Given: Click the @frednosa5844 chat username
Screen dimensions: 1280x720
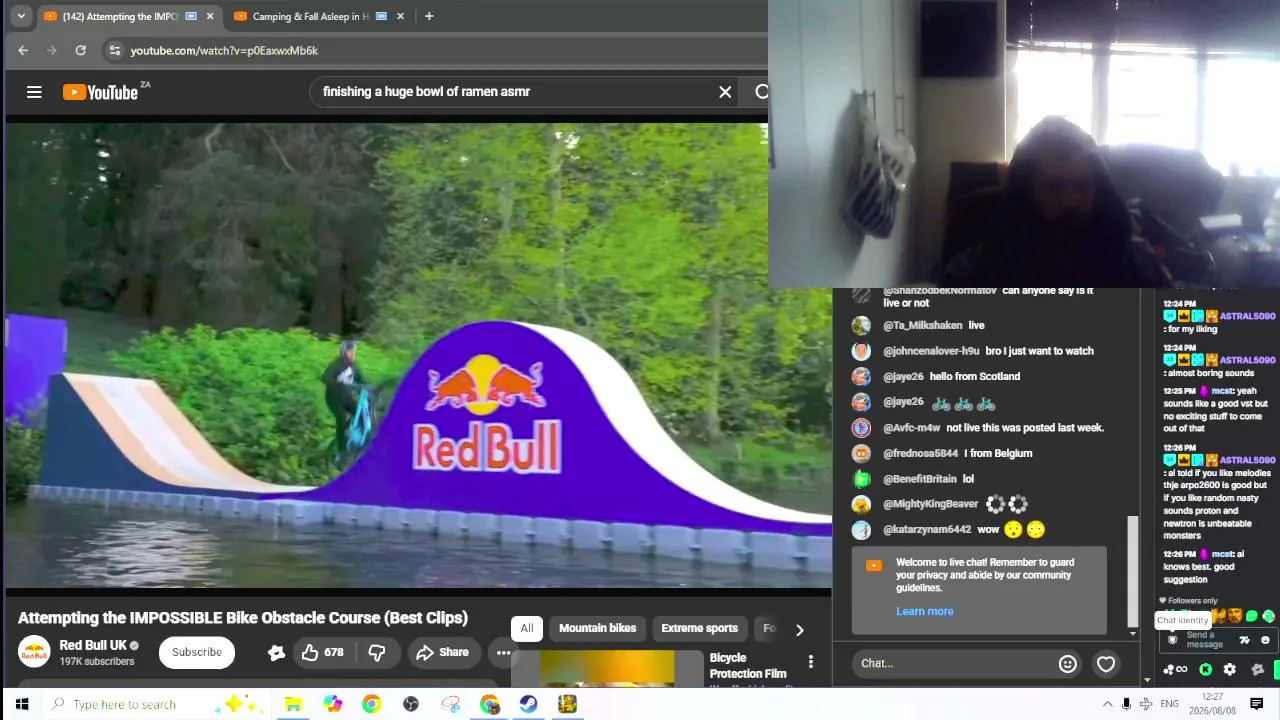Looking at the screenshot, I should click(x=921, y=453).
